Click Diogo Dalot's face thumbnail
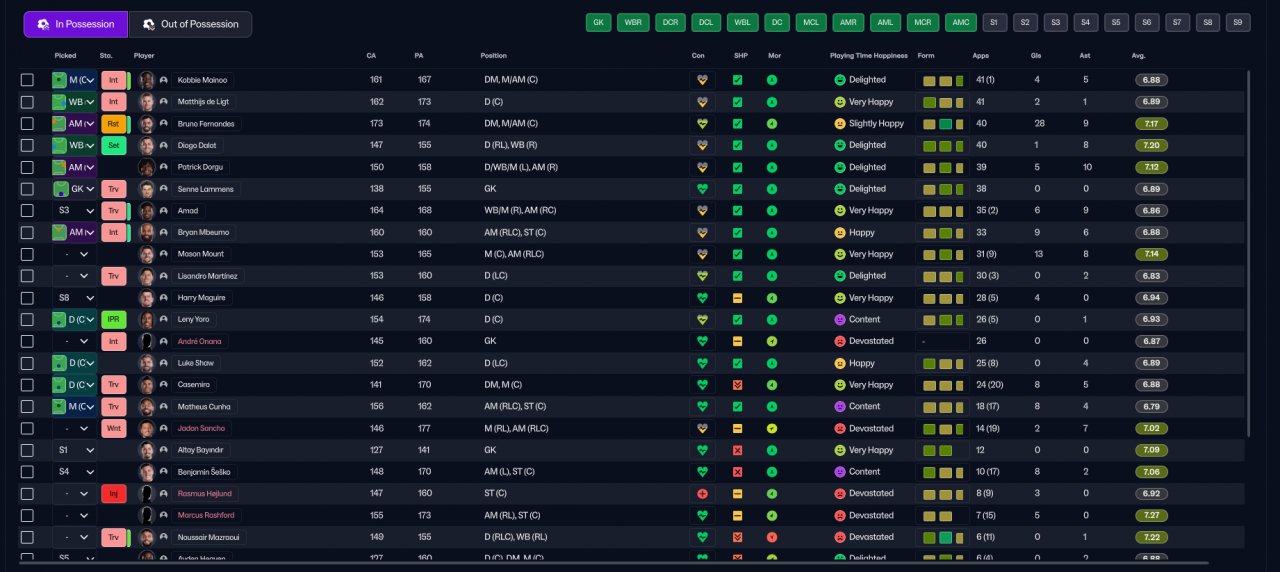Image resolution: width=1280 pixels, height=572 pixels. tap(148, 145)
